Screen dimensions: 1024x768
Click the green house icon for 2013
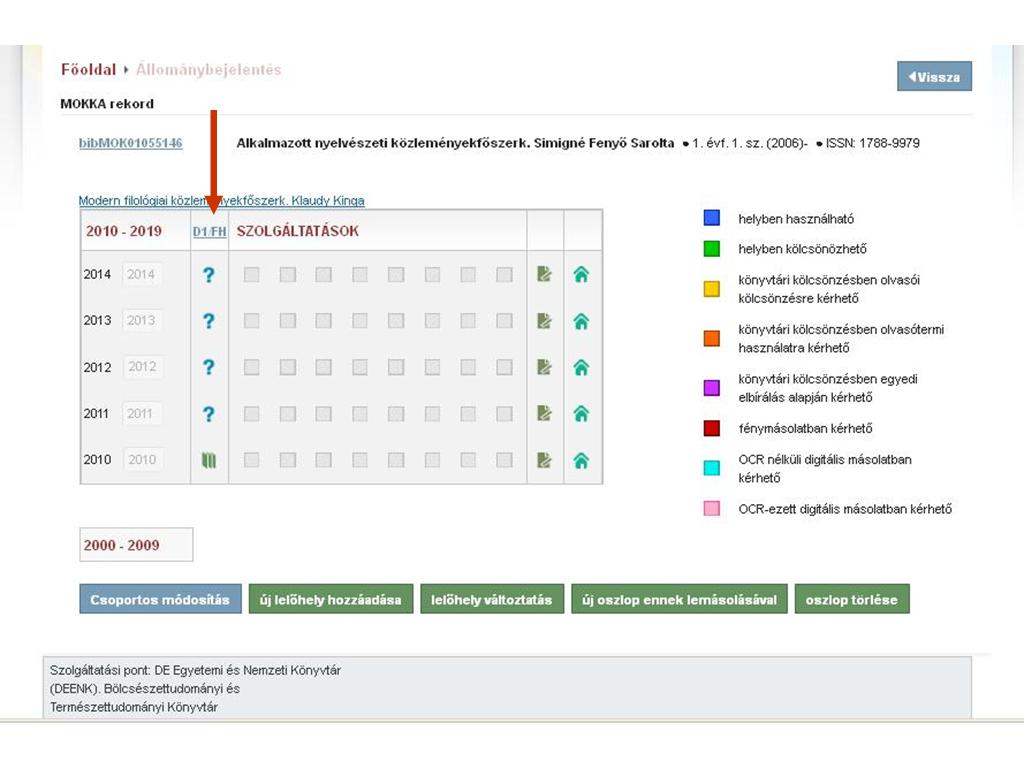coord(581,321)
